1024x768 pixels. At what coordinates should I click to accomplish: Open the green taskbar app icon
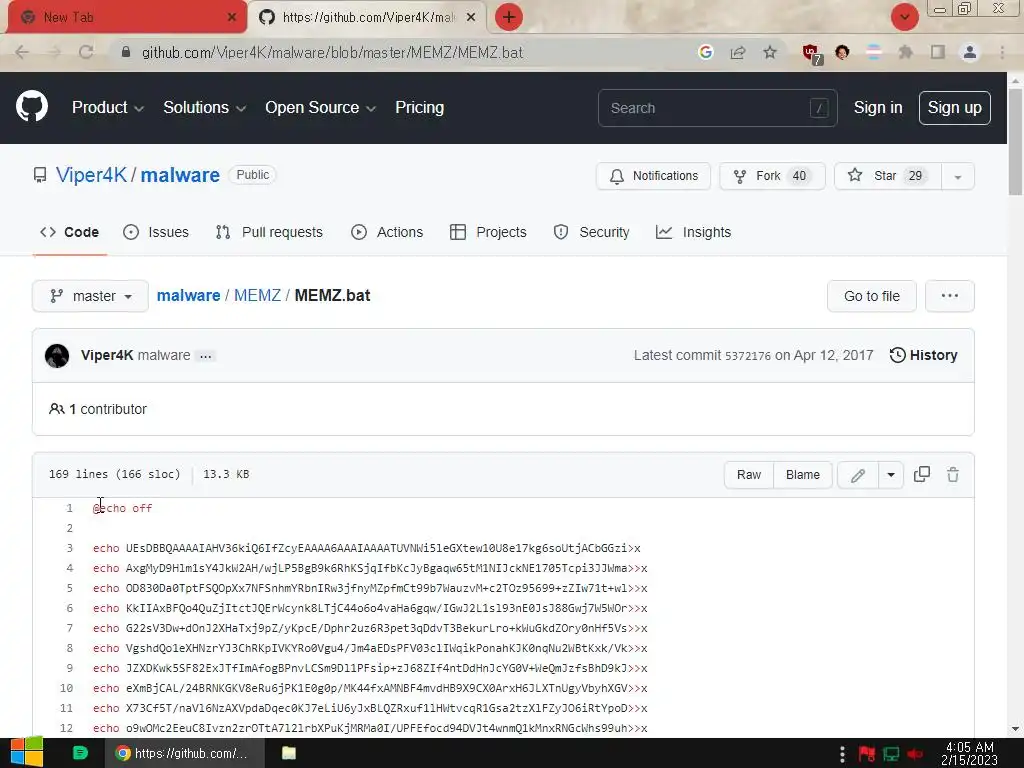pyautogui.click(x=80, y=753)
